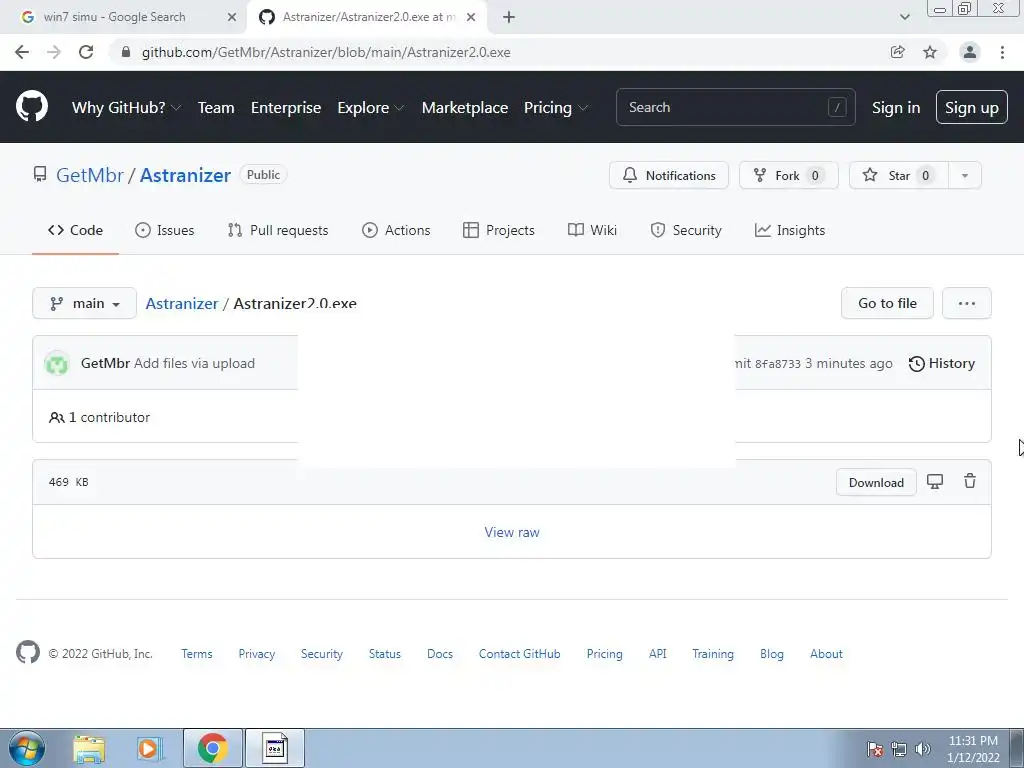Click the browser address bar URL

[326, 52]
